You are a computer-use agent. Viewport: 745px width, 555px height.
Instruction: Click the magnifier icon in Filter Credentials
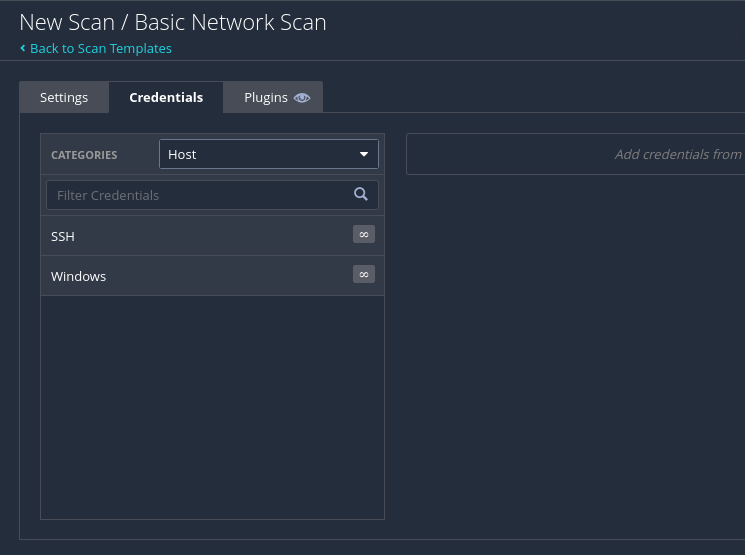(x=361, y=194)
